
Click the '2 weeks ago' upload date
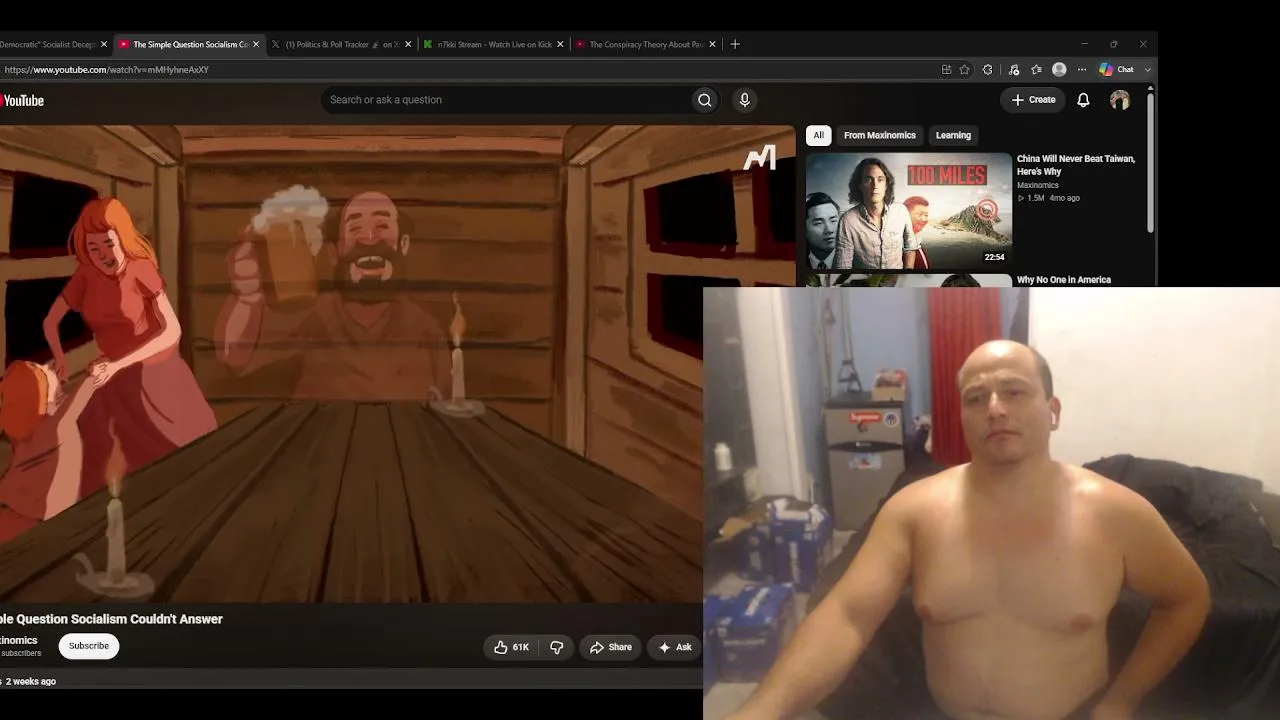pyautogui.click(x=31, y=681)
